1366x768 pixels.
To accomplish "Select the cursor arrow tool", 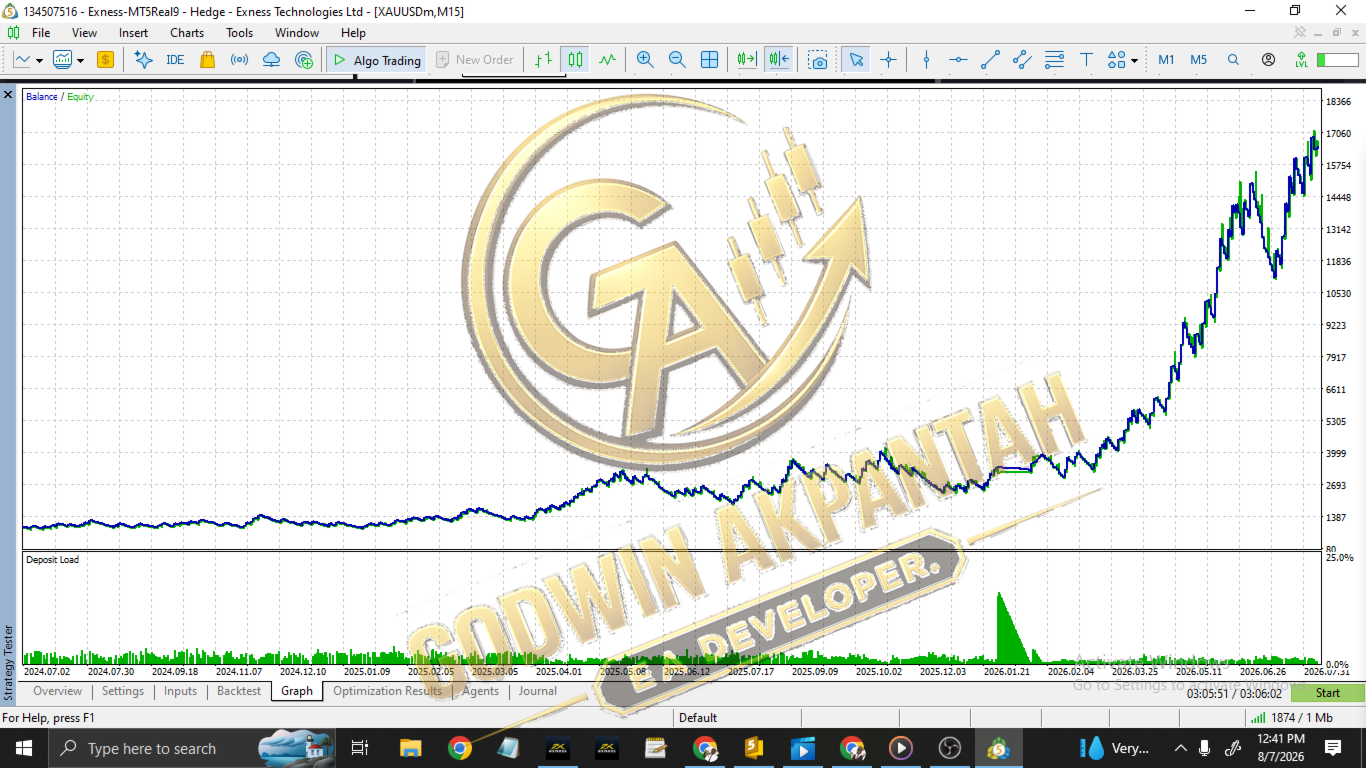I will (855, 60).
